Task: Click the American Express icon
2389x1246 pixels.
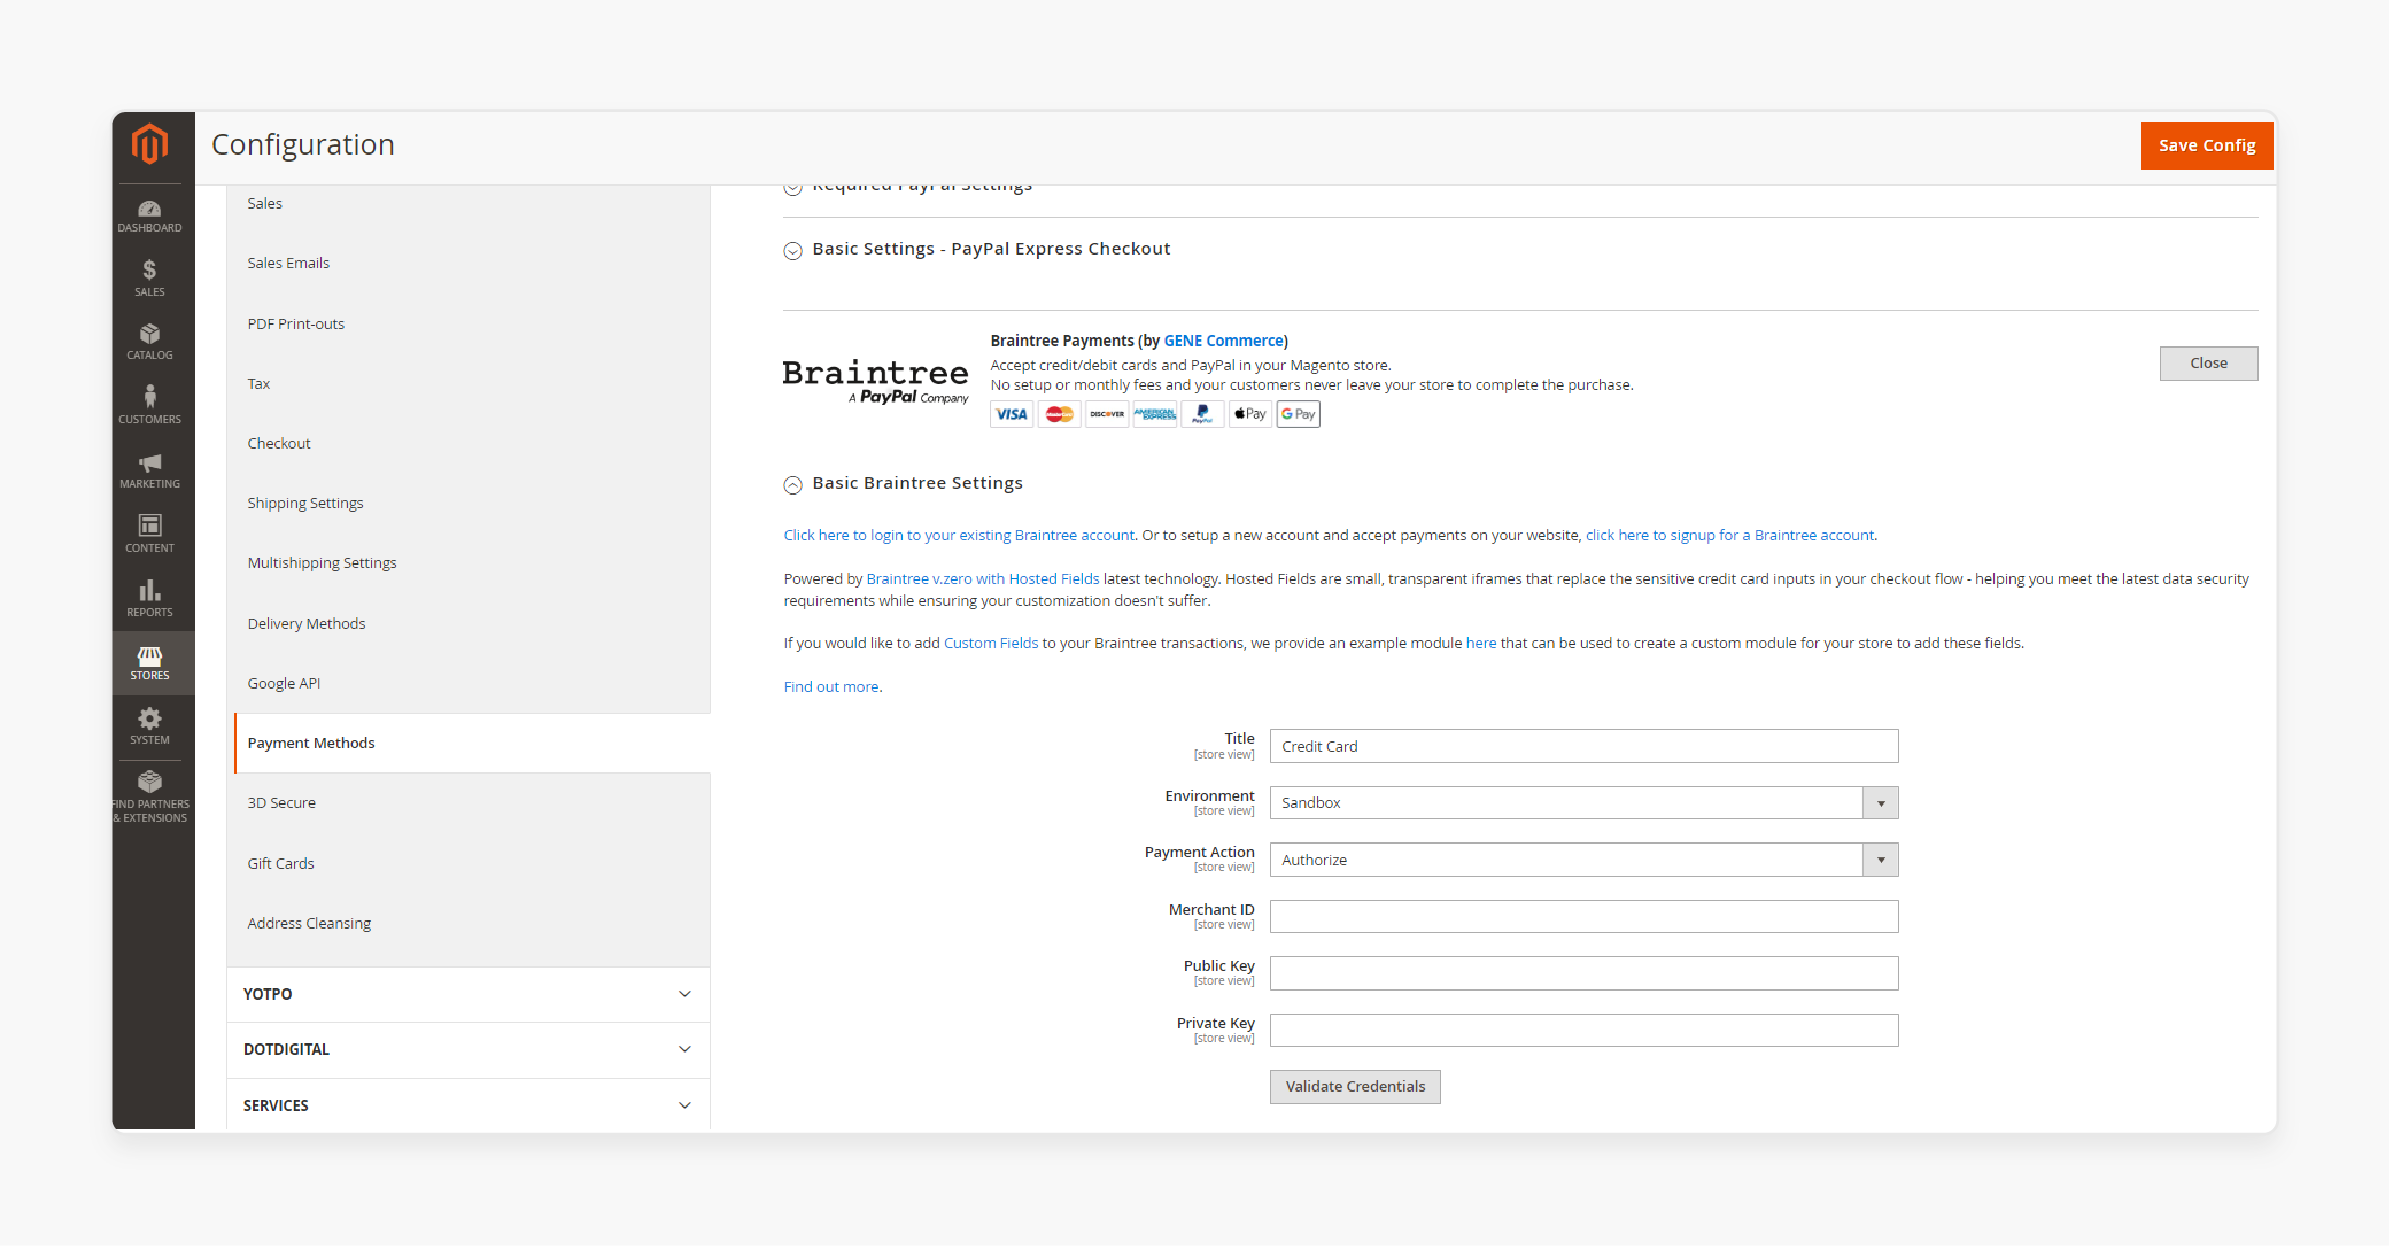Action: pyautogui.click(x=1155, y=414)
